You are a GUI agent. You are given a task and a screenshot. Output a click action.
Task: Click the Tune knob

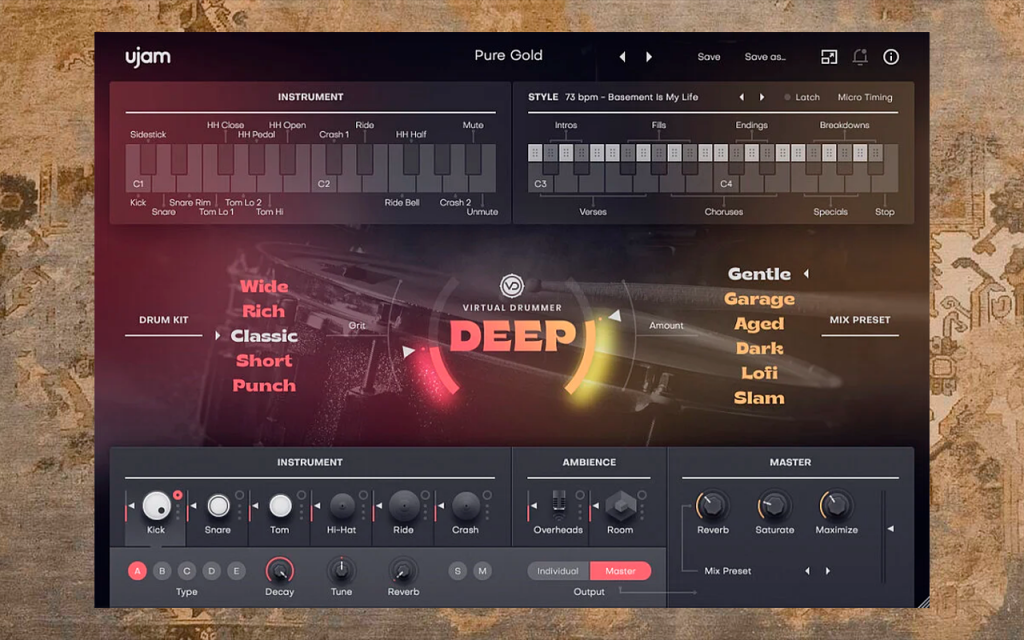tap(341, 571)
